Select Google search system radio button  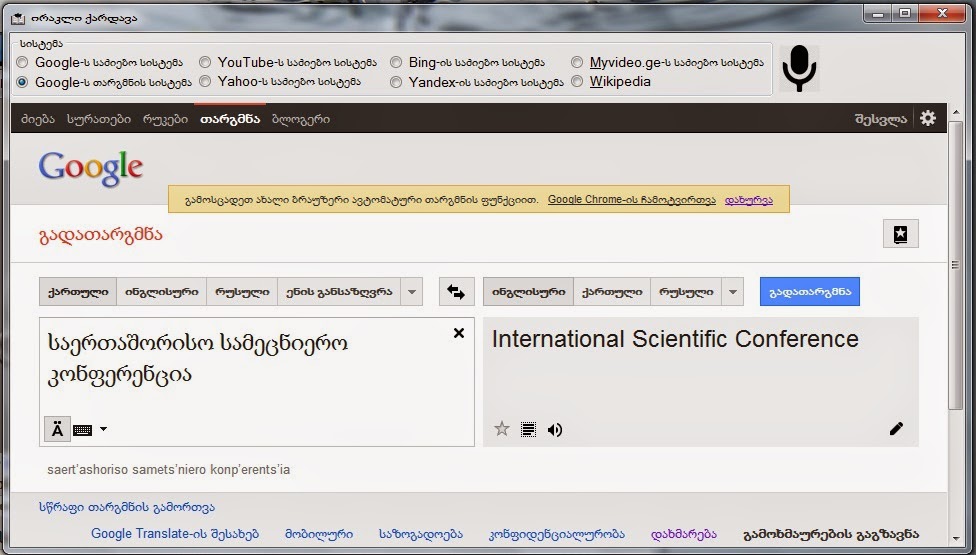click(22, 62)
